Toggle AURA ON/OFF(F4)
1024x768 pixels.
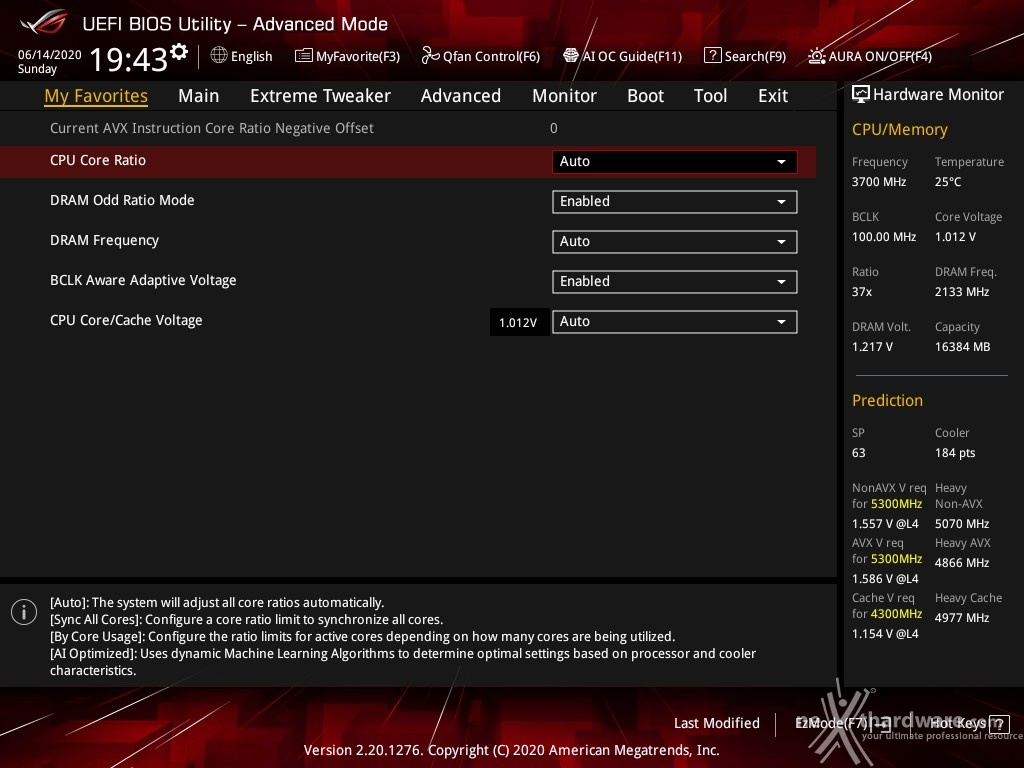pos(870,56)
